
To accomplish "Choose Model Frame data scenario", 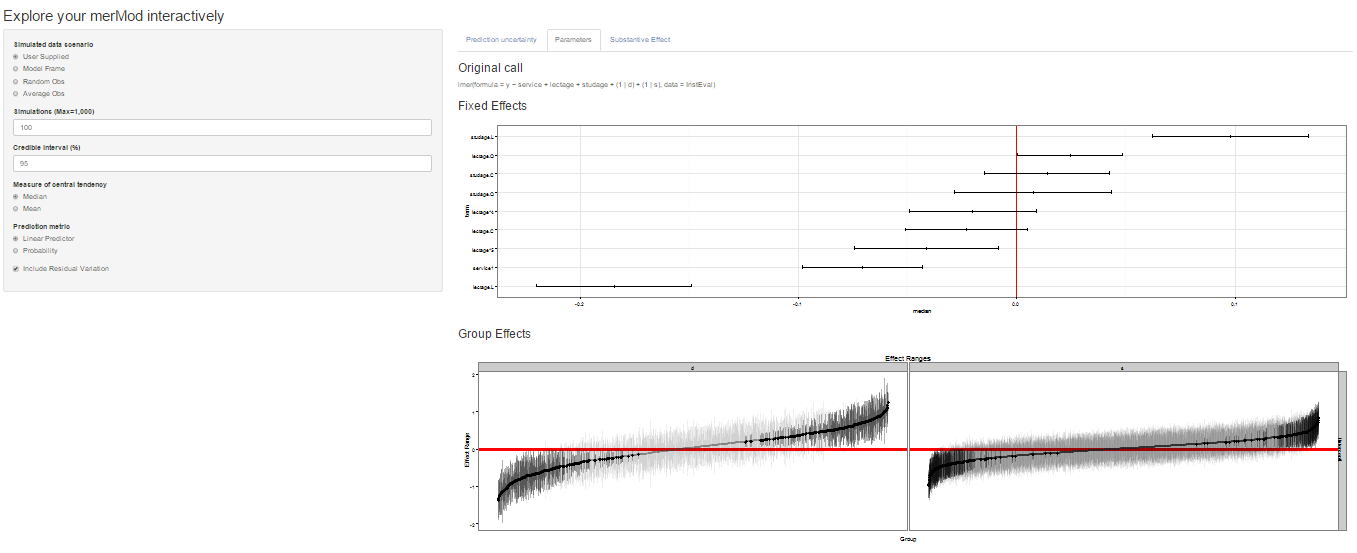I will coord(16,69).
